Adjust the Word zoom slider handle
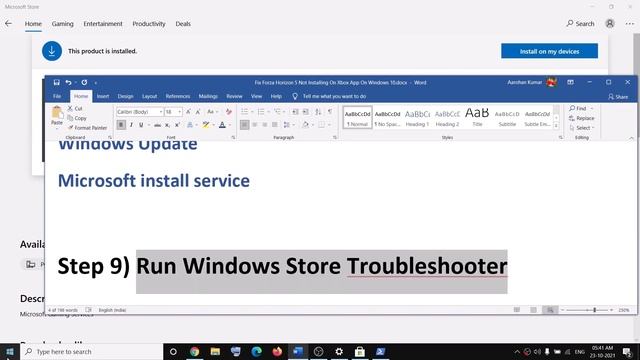This screenshot has height=360, width=640. pos(595,310)
